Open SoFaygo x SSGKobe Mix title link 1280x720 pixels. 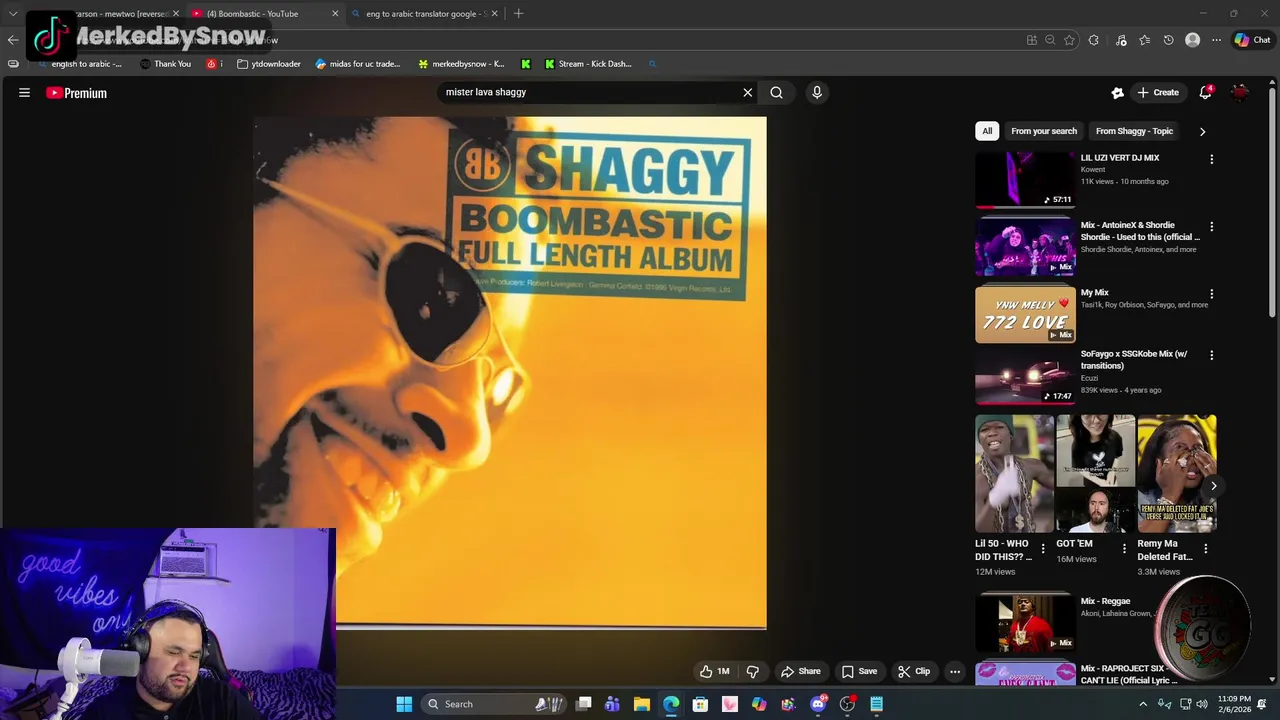(1134, 359)
